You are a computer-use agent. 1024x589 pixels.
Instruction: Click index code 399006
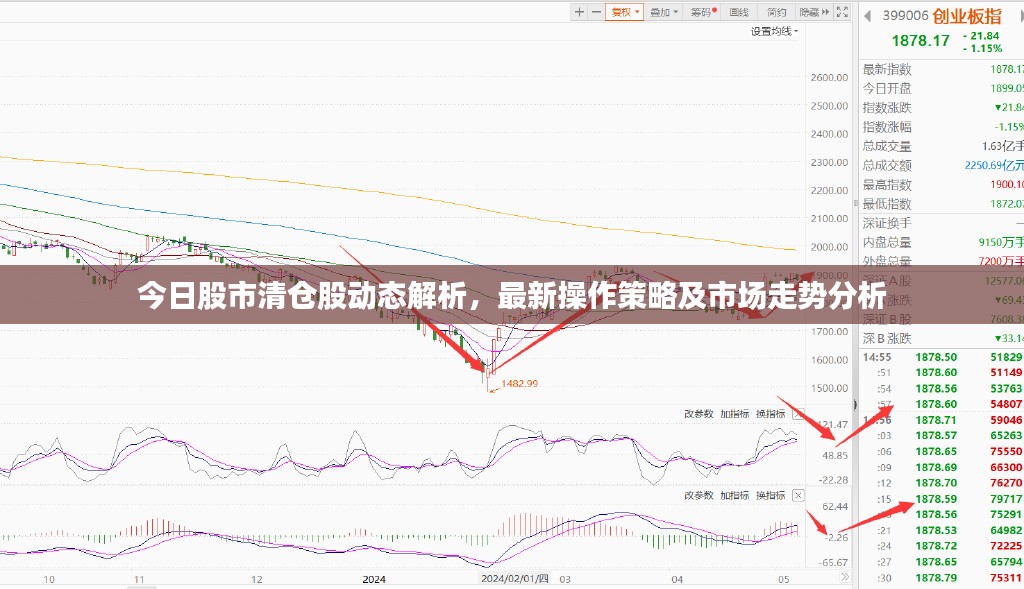[x=905, y=16]
